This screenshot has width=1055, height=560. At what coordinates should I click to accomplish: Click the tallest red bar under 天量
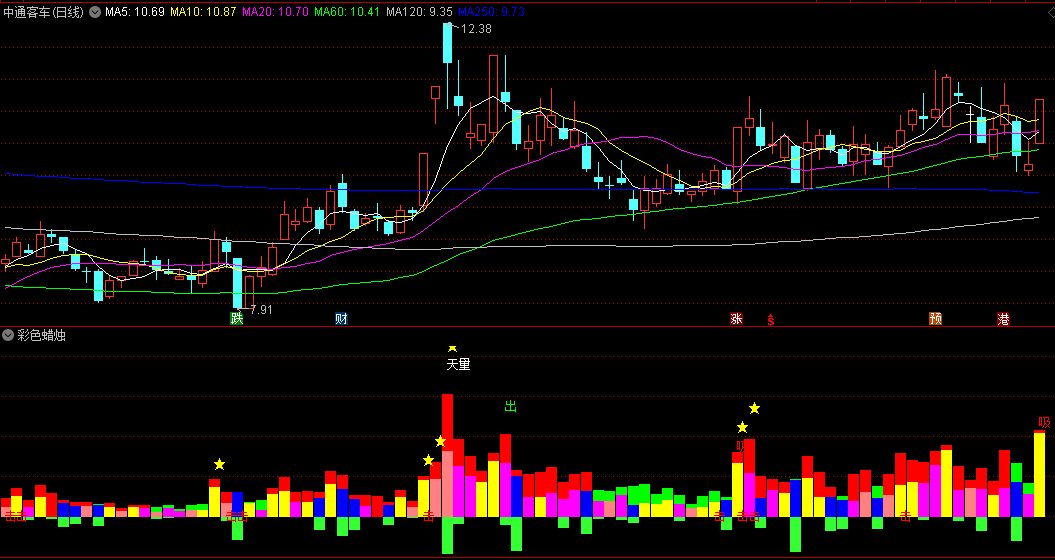tap(447, 422)
